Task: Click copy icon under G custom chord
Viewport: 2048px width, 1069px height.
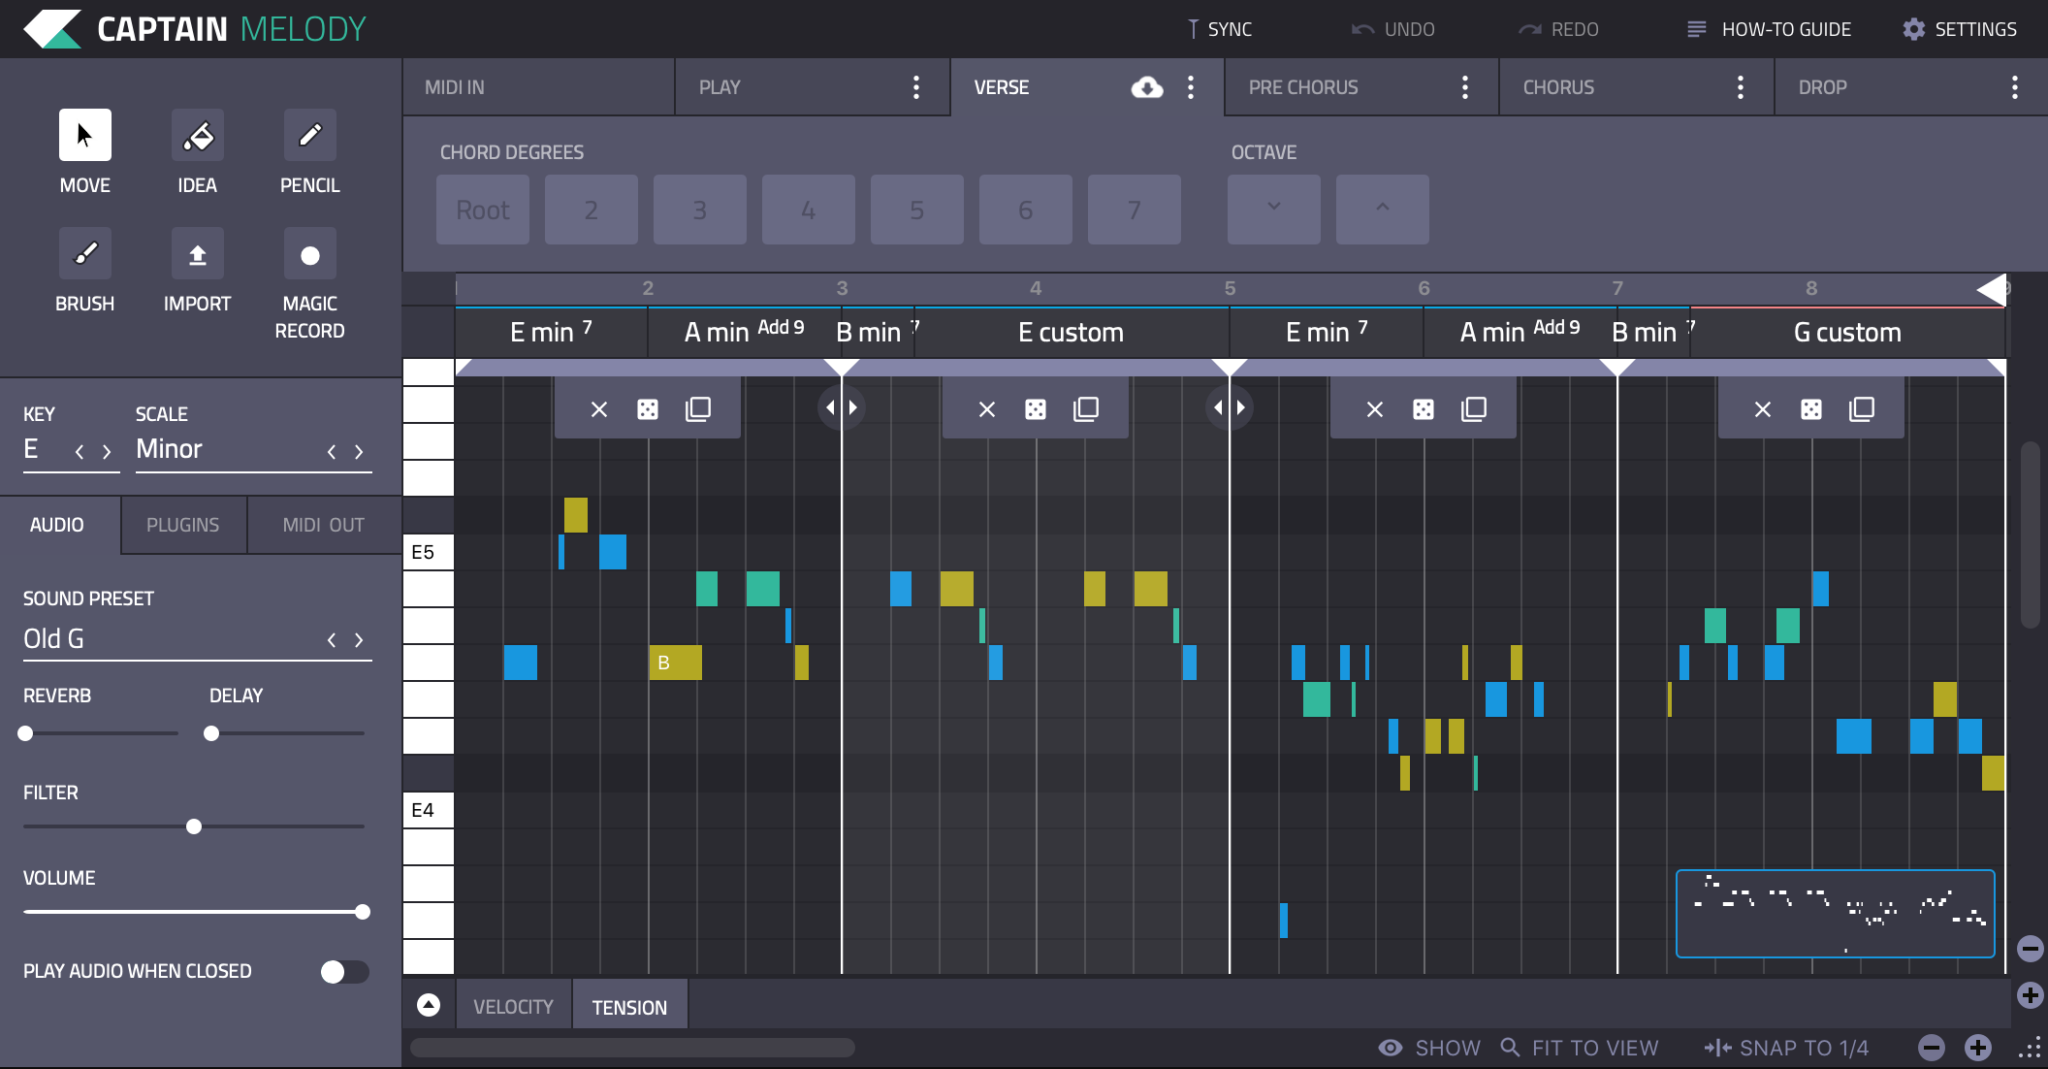Action: pos(1862,409)
